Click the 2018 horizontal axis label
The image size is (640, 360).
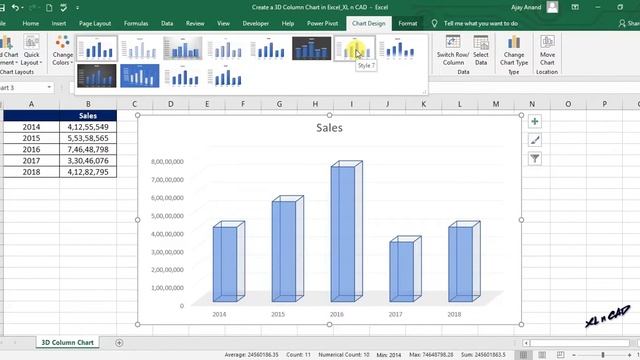(454, 314)
